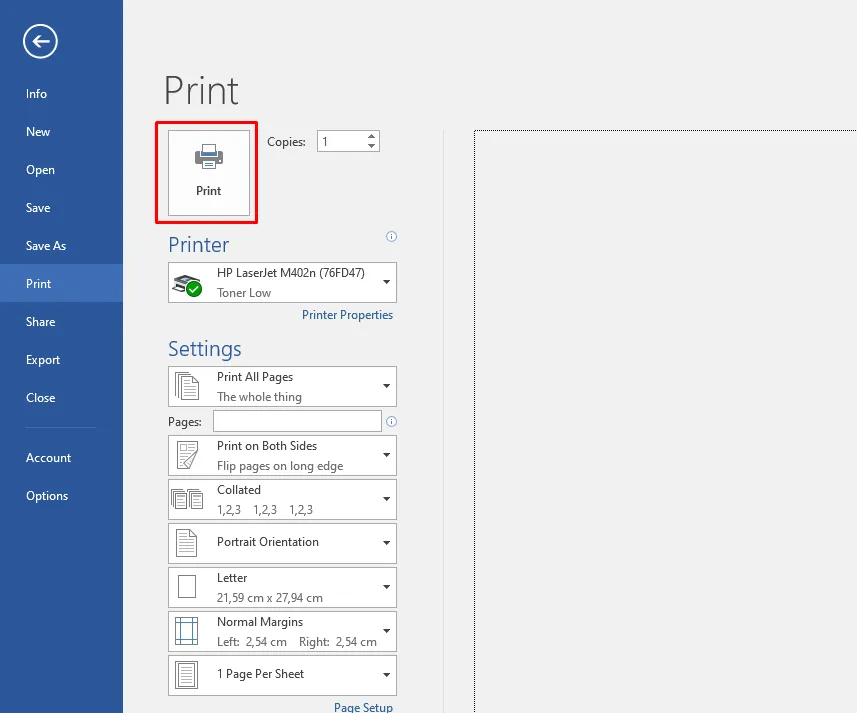Expand the Letter paper size dropdown
Viewport: 857px width, 713px height.
pyautogui.click(x=386, y=587)
